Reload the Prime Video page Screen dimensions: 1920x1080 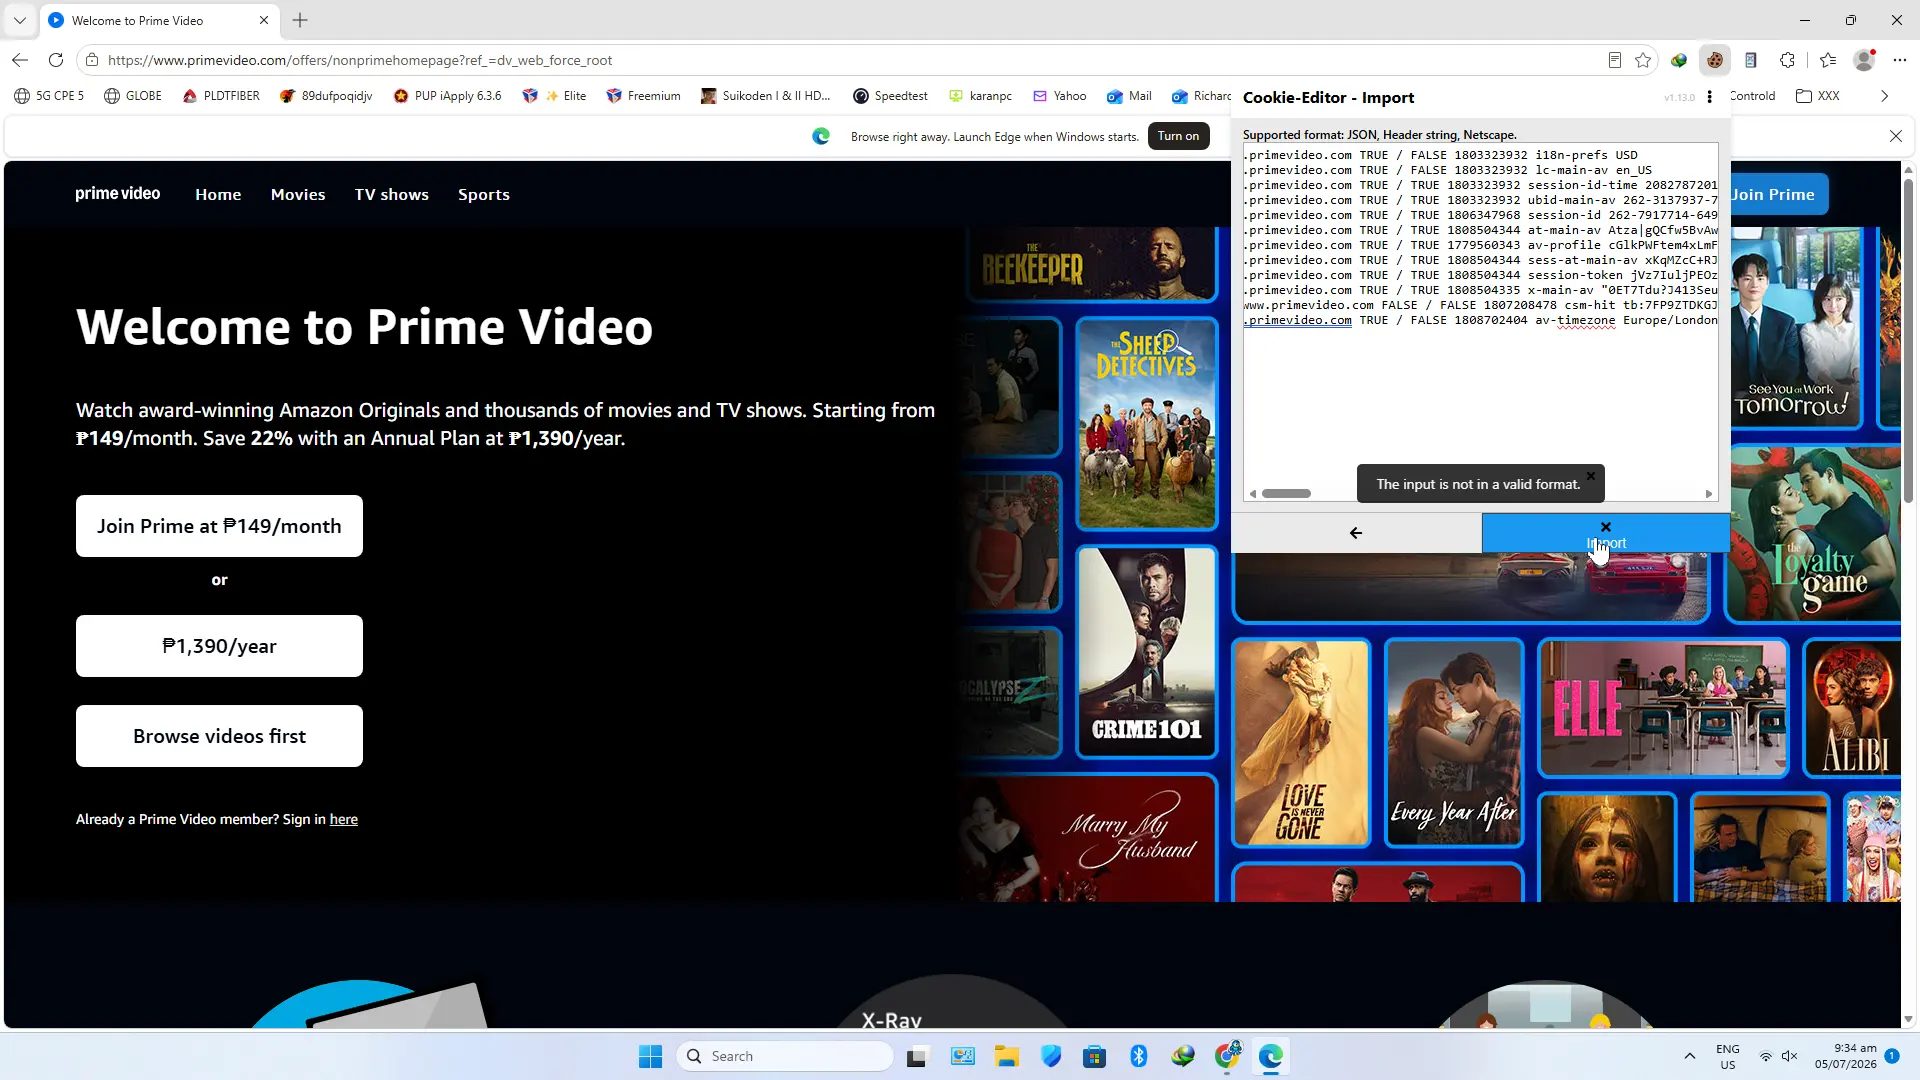coord(56,60)
